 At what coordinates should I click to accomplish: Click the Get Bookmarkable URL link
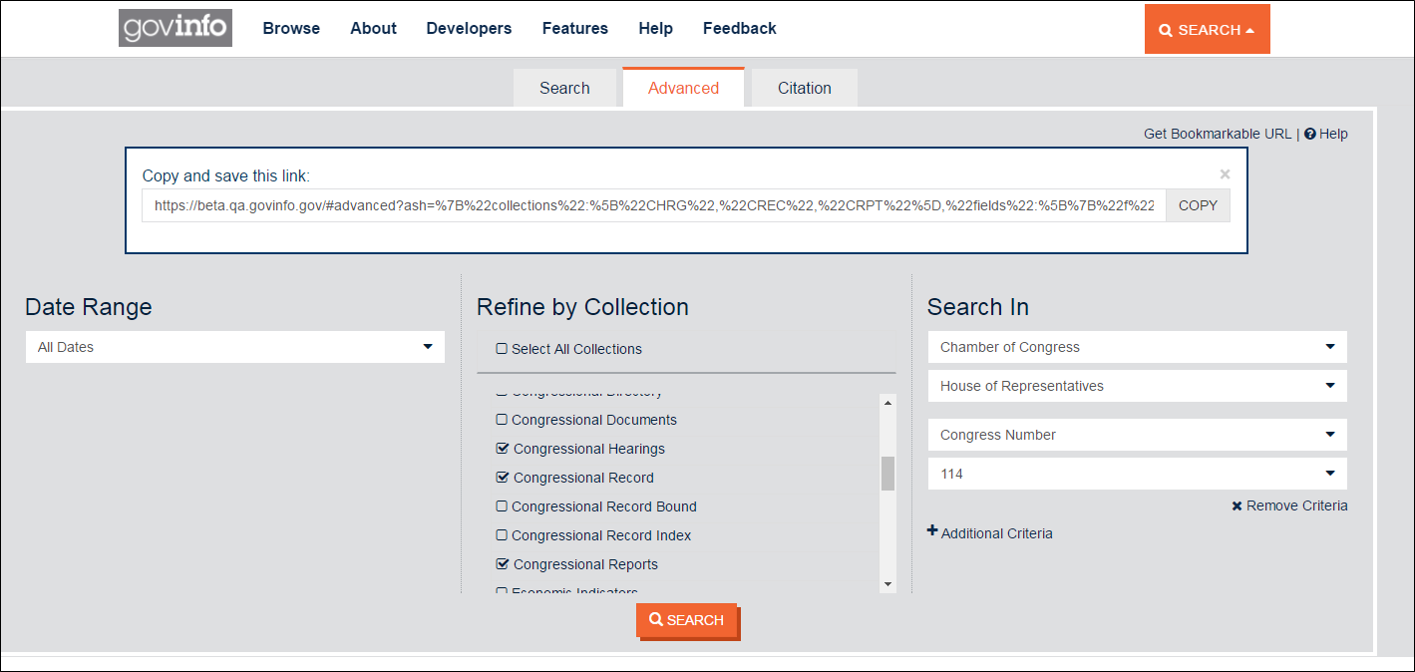point(1217,134)
